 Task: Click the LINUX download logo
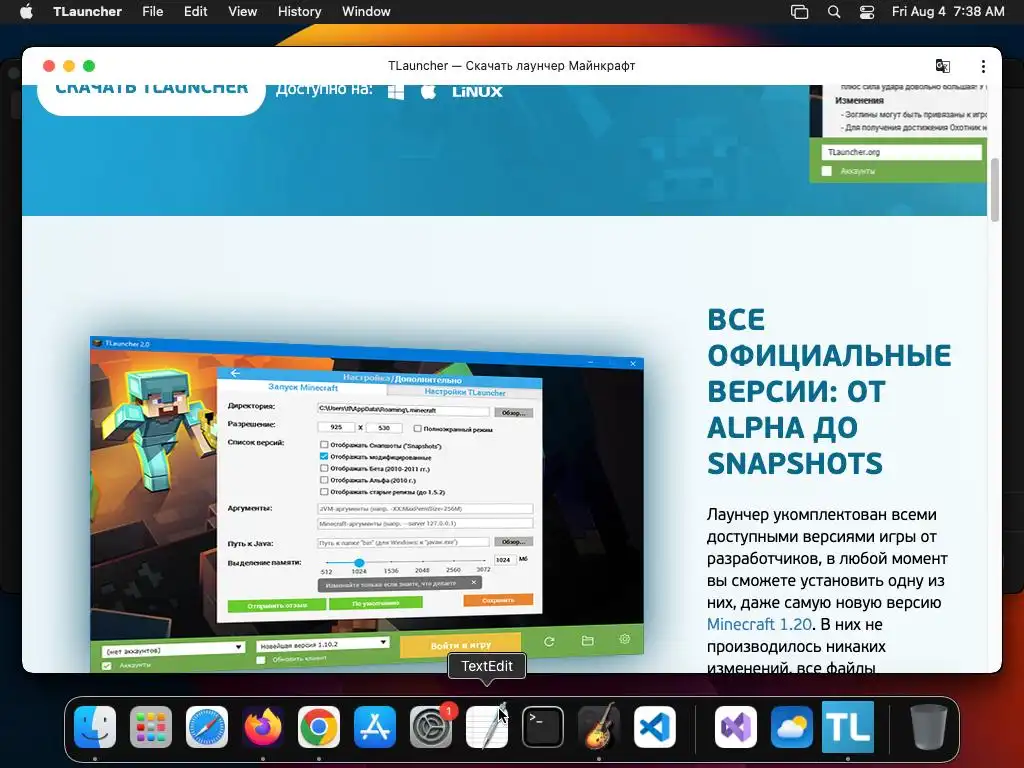(x=477, y=91)
